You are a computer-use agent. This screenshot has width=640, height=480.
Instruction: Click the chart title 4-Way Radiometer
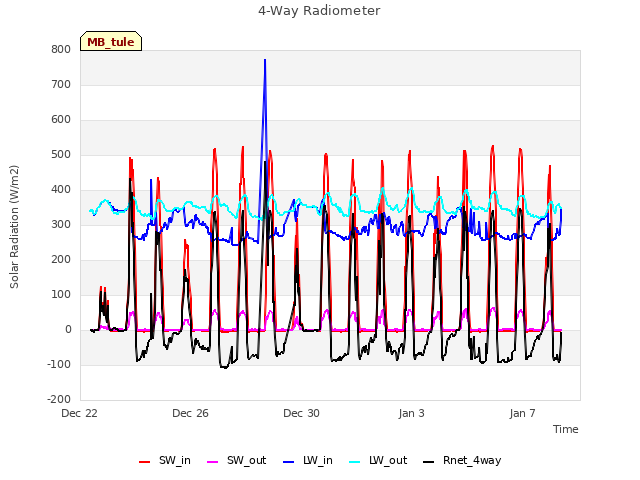[319, 11]
